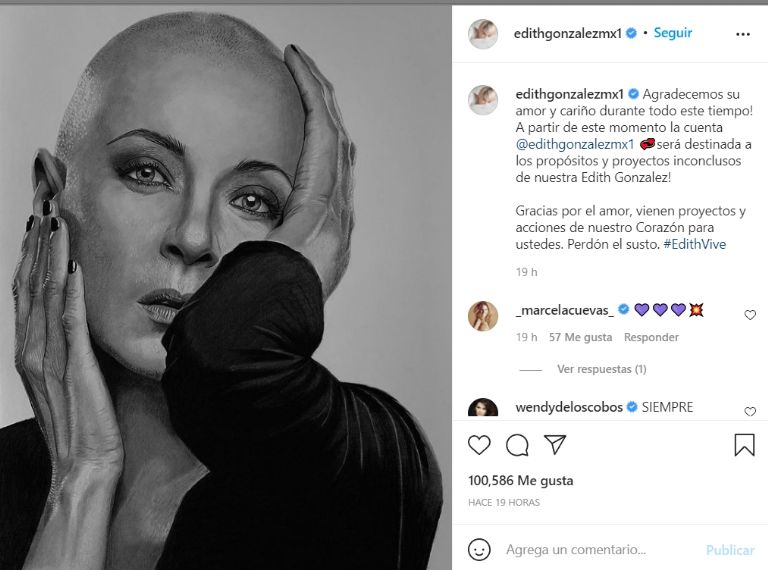768x570 pixels.
Task: Save post using the bookmark icon
Action: pos(744,445)
